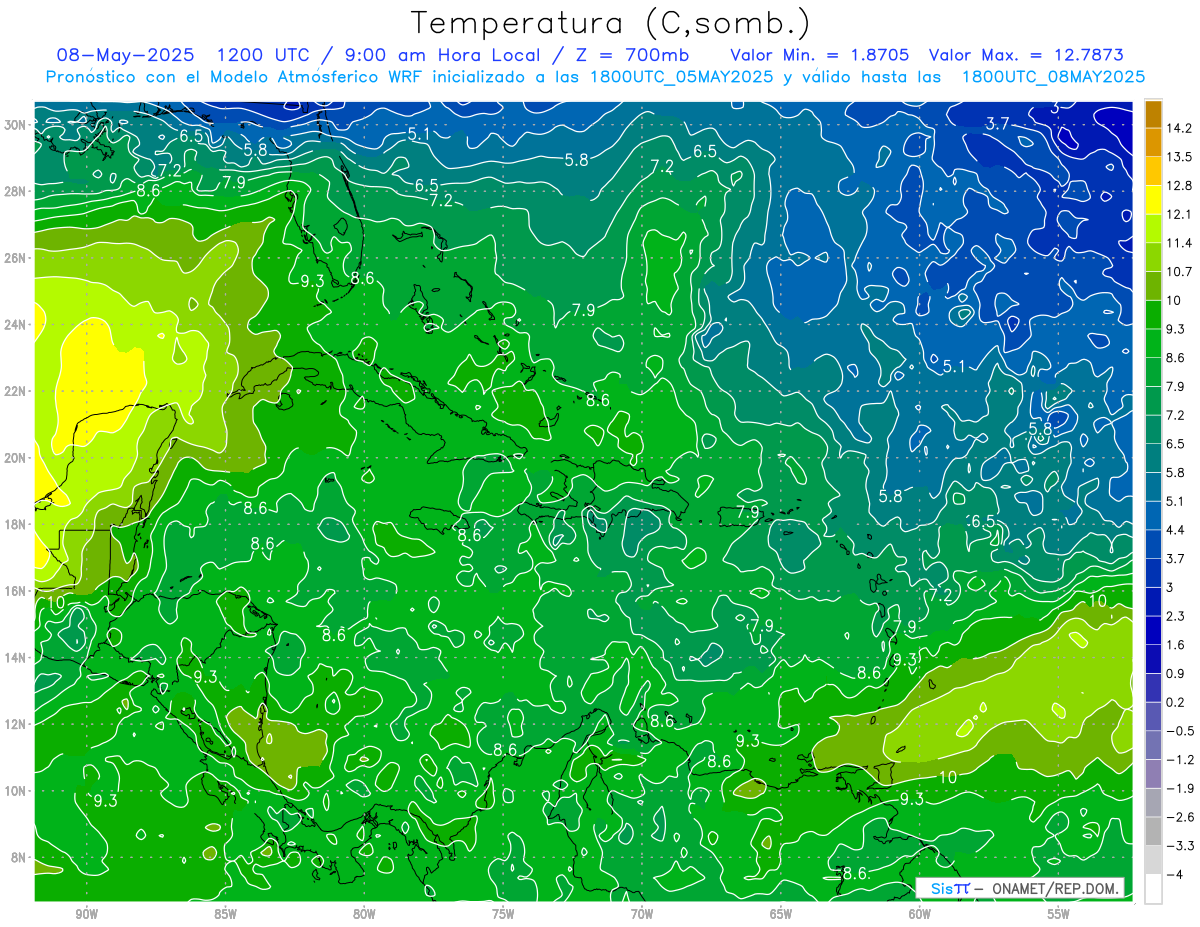Screen dimensions: 1200x927
Task: Click the 20N latitude axis label
Action: point(15,458)
